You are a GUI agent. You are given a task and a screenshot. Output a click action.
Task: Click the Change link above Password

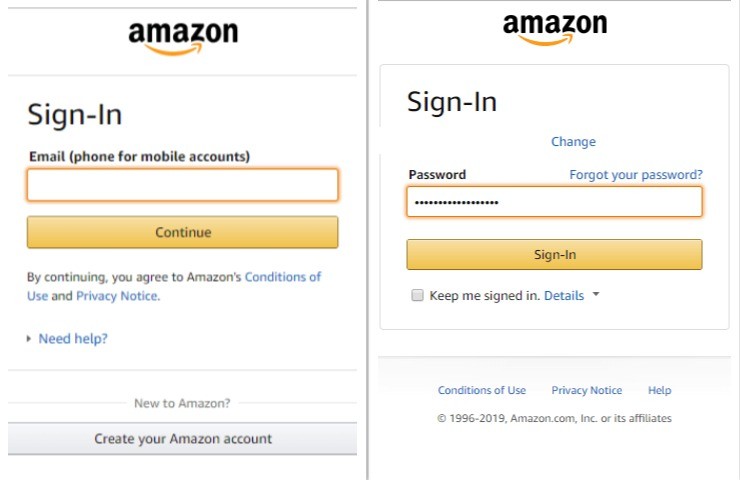click(x=573, y=142)
